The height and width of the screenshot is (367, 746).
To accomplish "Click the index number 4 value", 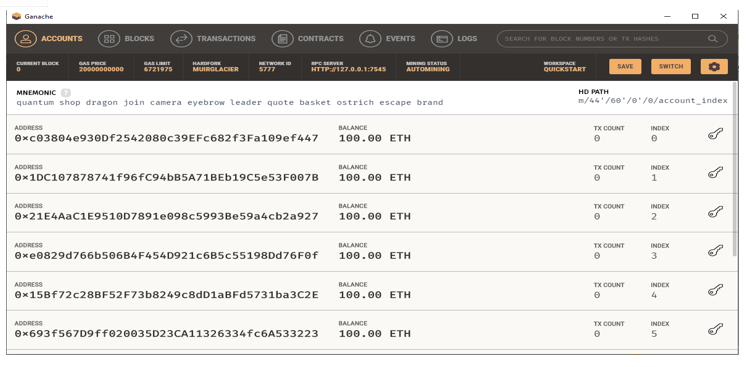I will (654, 295).
